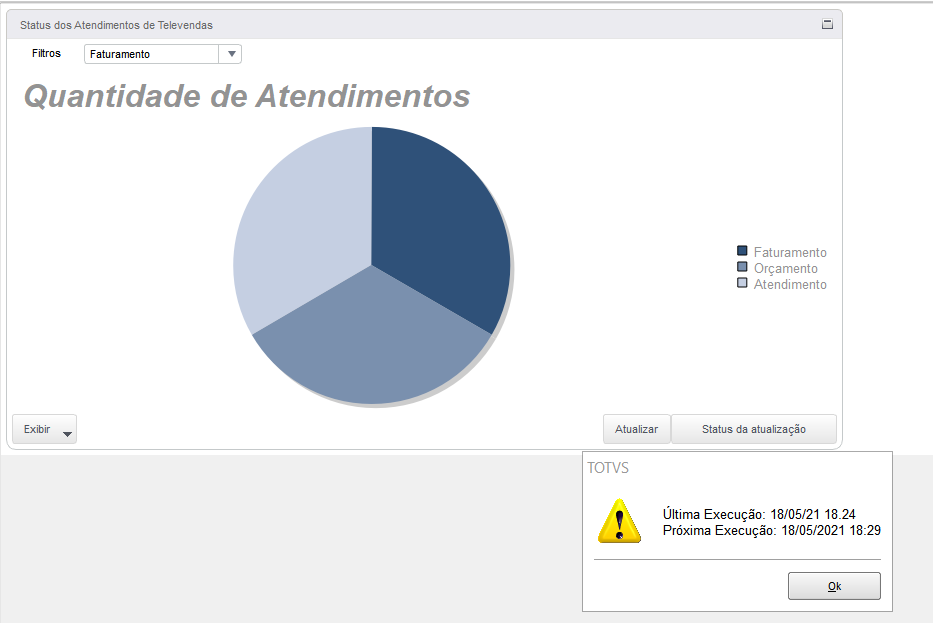
Task: Open Status da atualização
Action: point(754,429)
